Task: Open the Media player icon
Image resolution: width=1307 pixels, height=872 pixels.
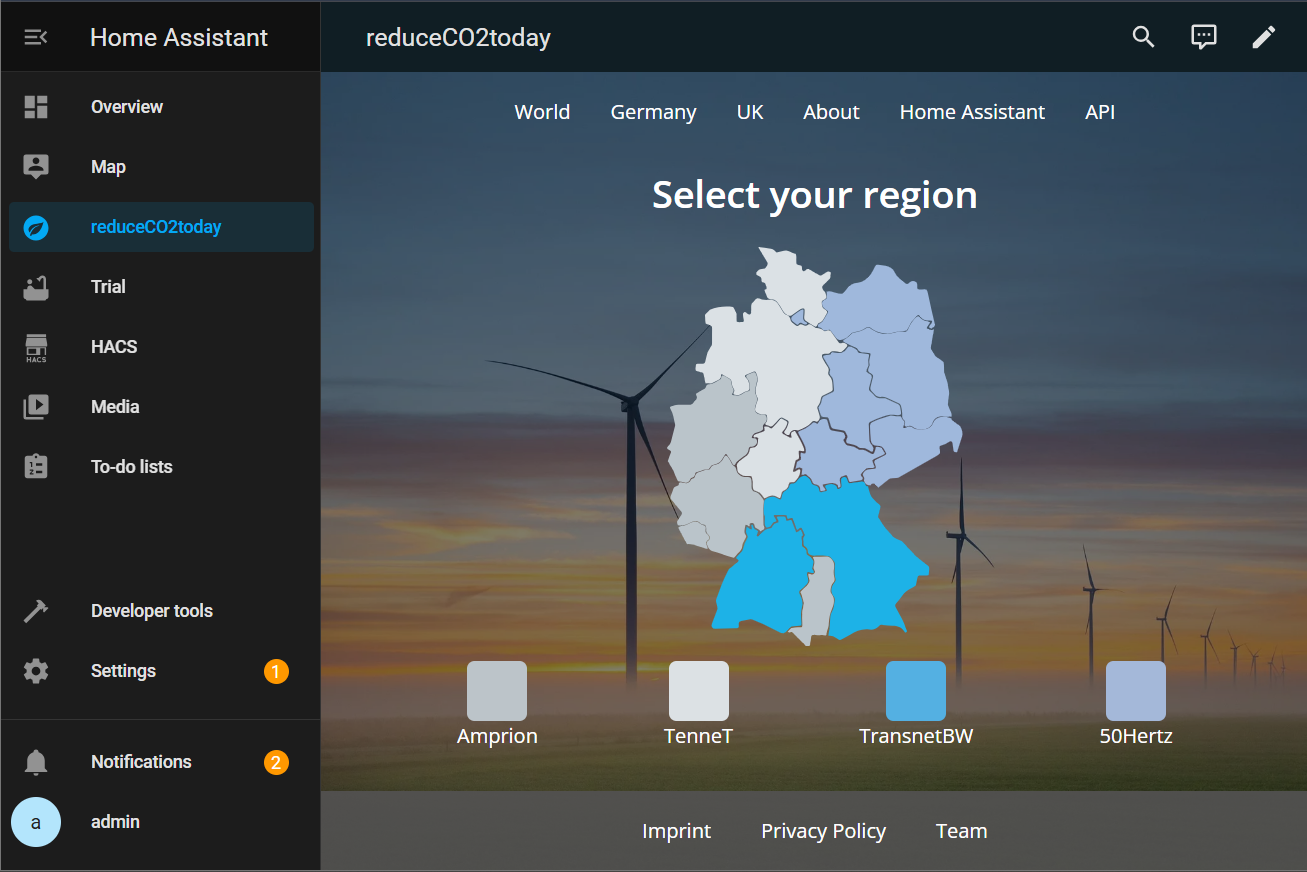Action: [x=36, y=407]
